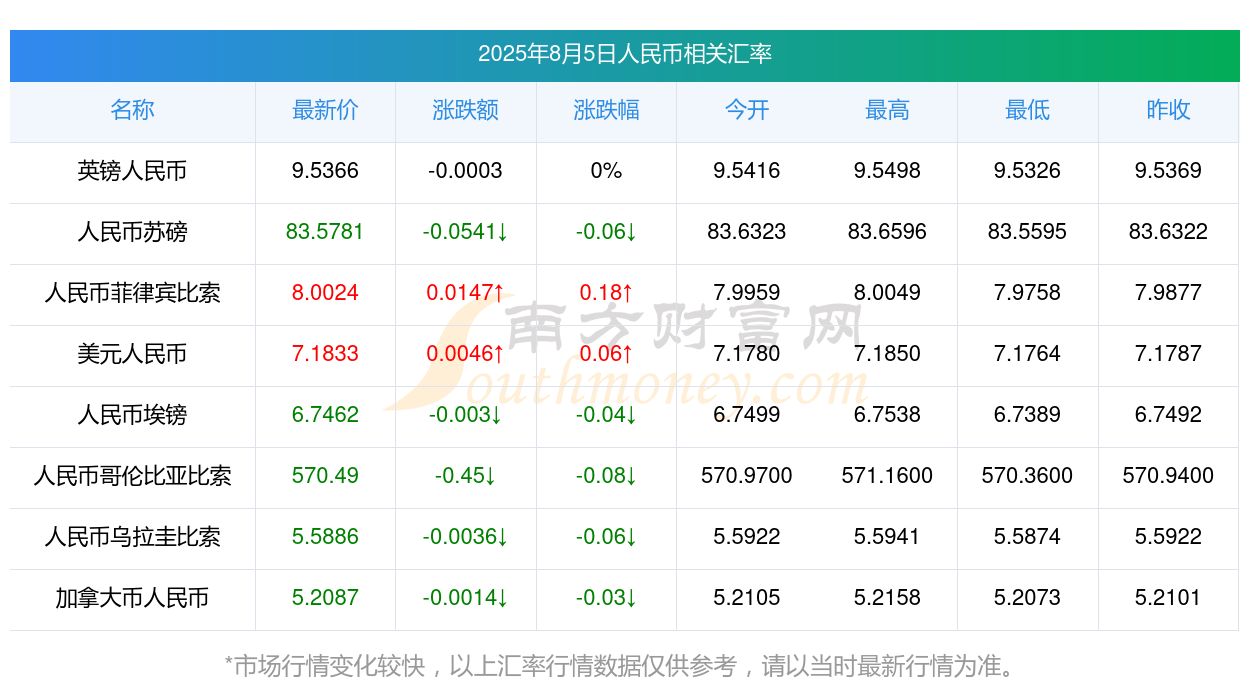The width and height of the screenshot is (1250, 698).
Task: Click change amount 0.0046↑
Action: pyautogui.click(x=466, y=354)
